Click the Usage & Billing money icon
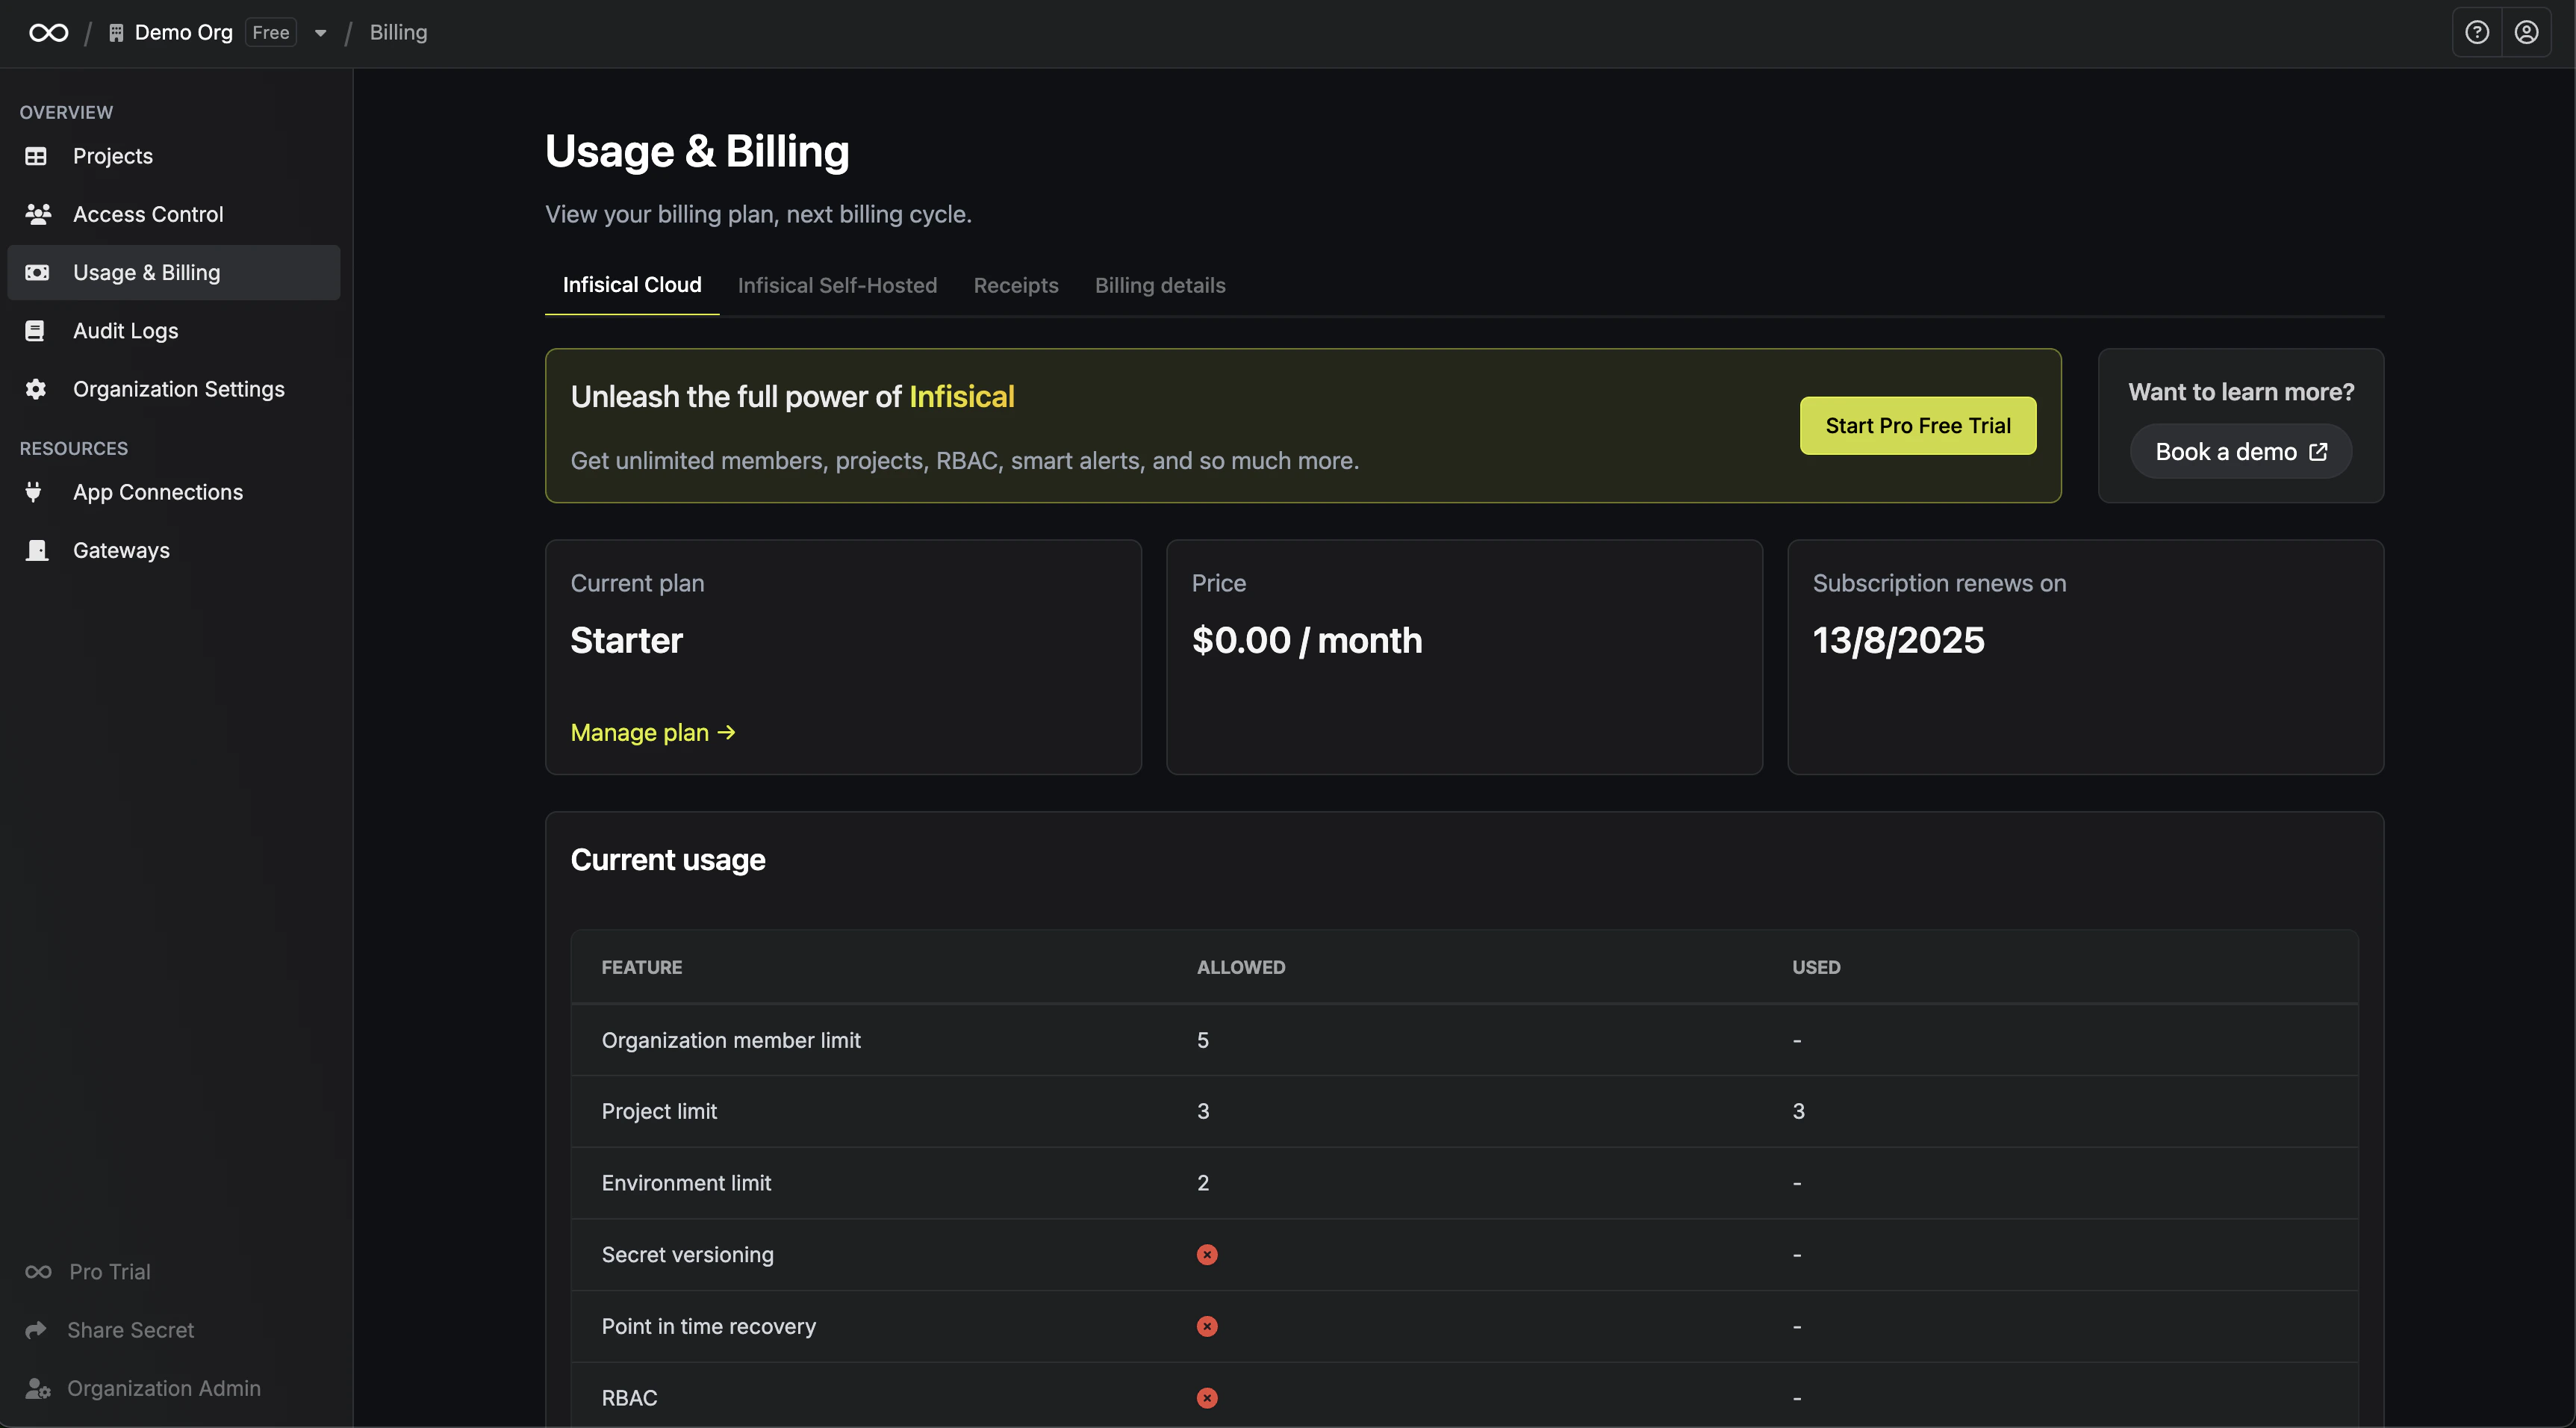2576x1428 pixels. pos(37,272)
